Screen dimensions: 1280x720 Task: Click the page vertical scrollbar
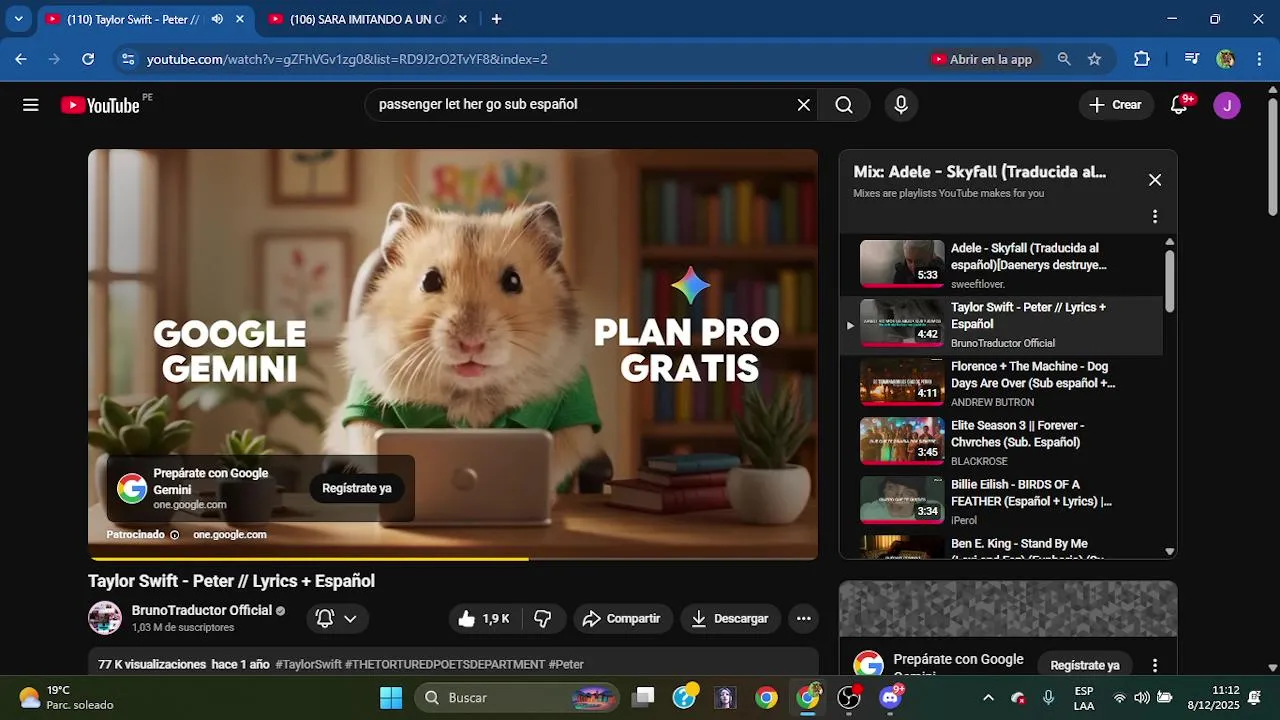[x=1272, y=155]
